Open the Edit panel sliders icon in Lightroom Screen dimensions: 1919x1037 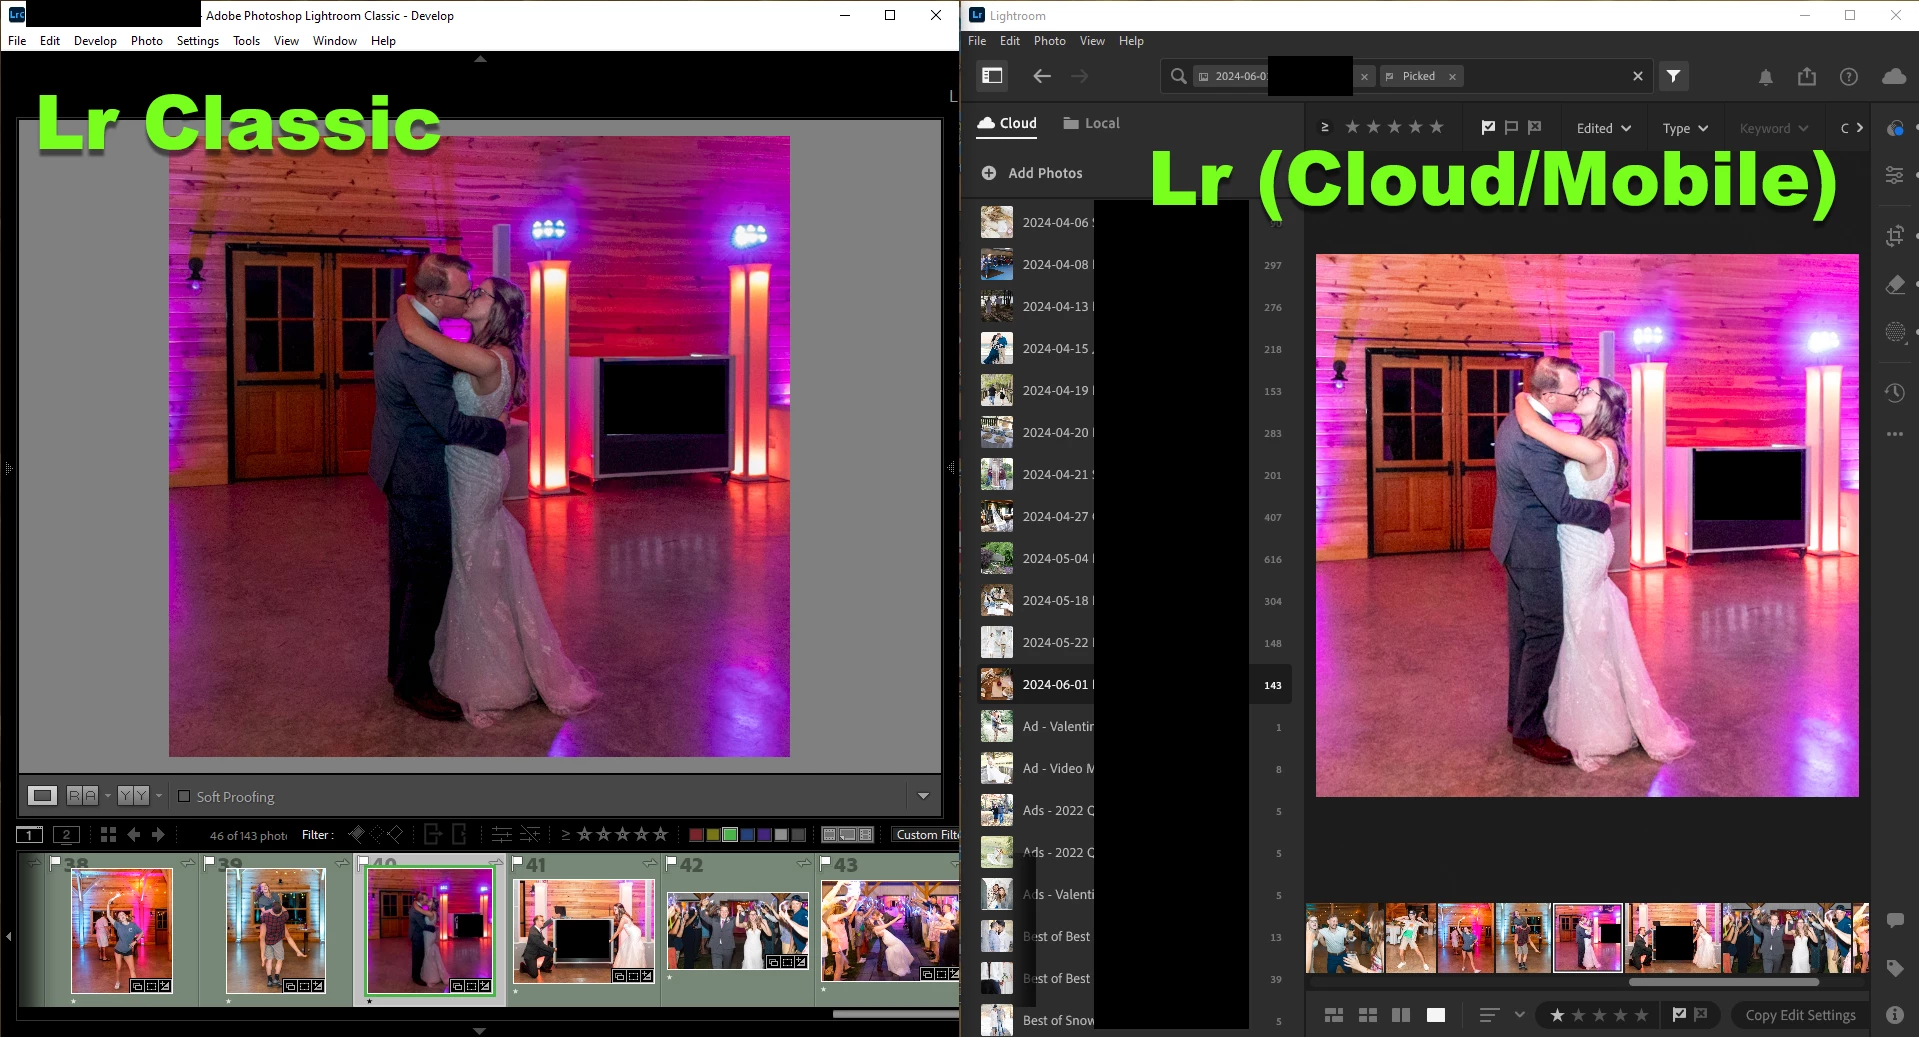1894,174
